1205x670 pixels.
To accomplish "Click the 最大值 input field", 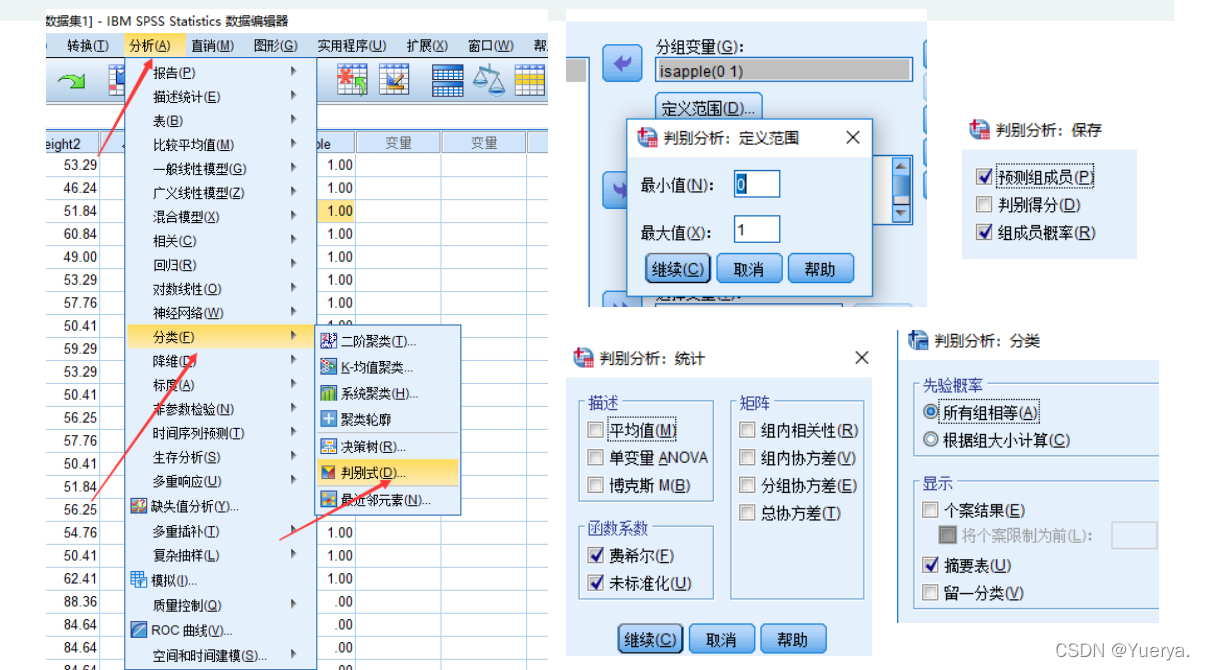I will click(757, 230).
